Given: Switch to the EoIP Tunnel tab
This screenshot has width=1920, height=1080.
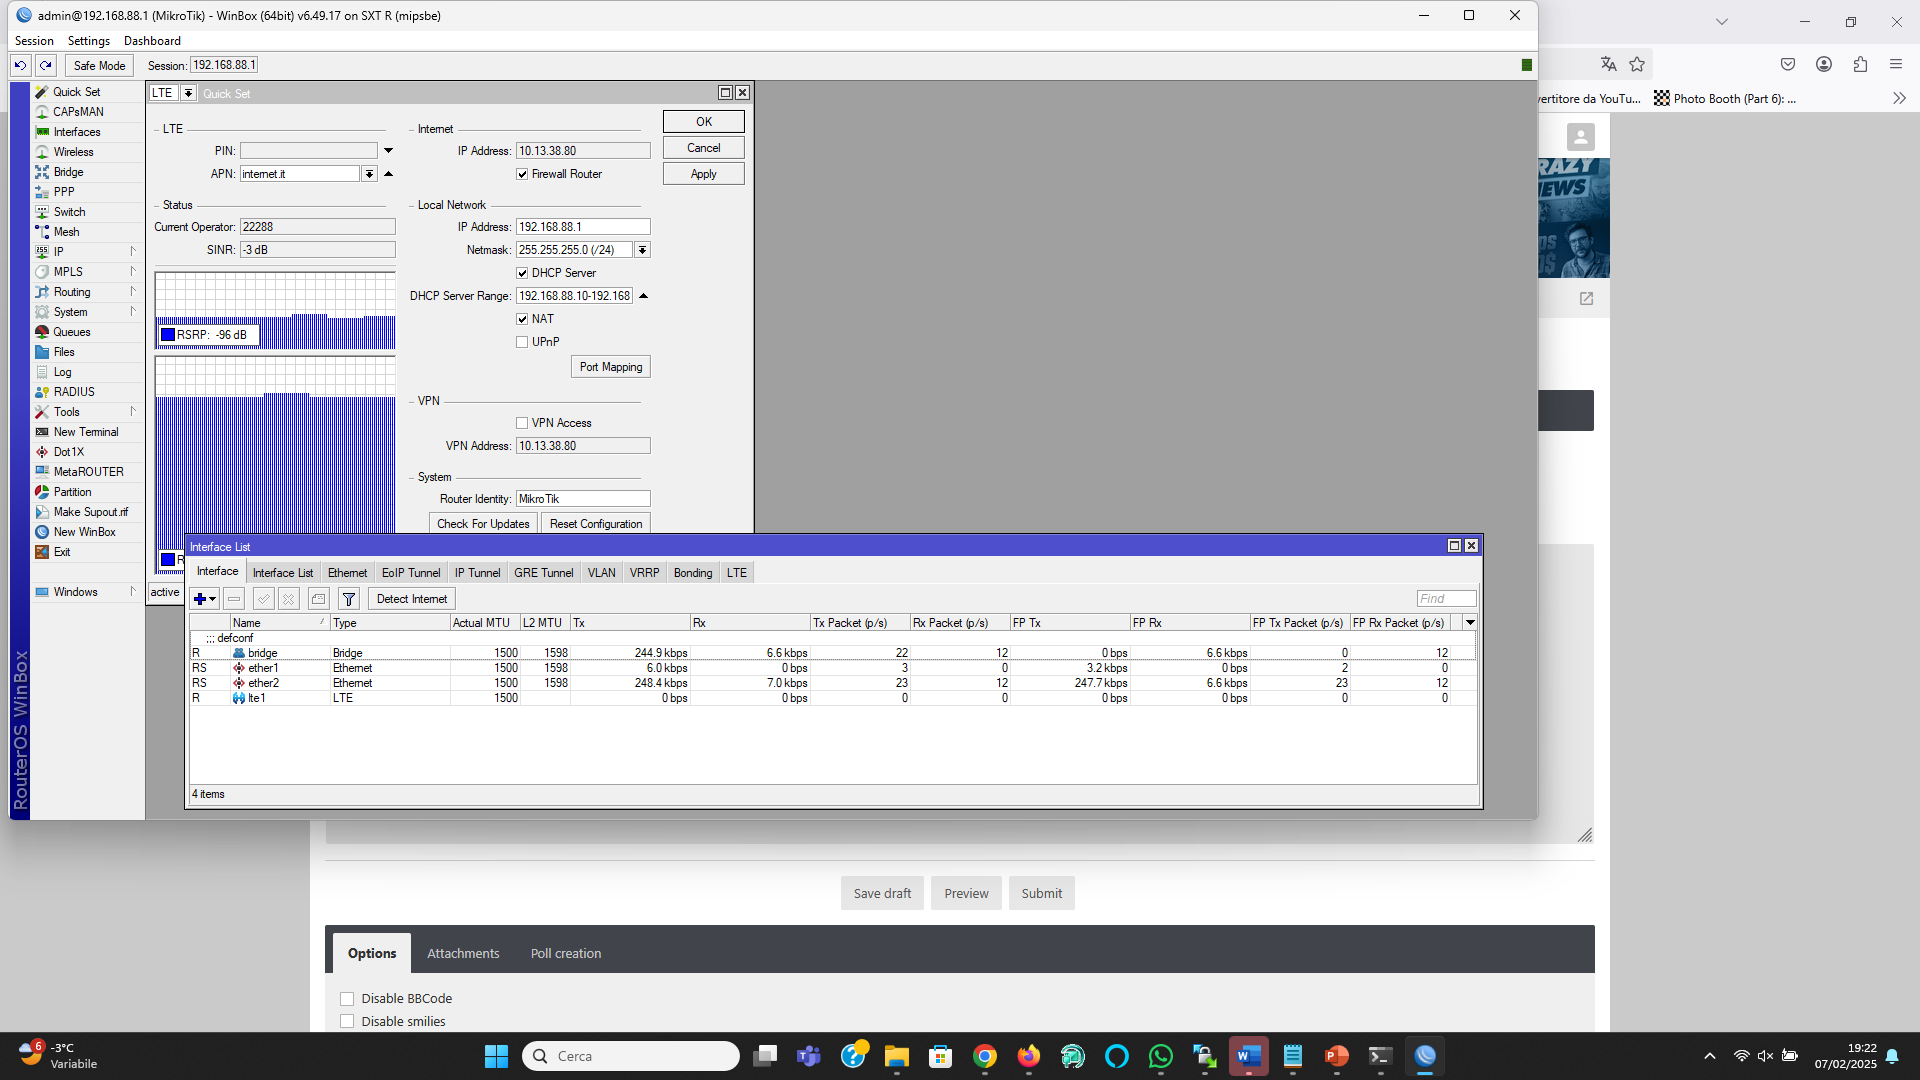Looking at the screenshot, I should [411, 573].
